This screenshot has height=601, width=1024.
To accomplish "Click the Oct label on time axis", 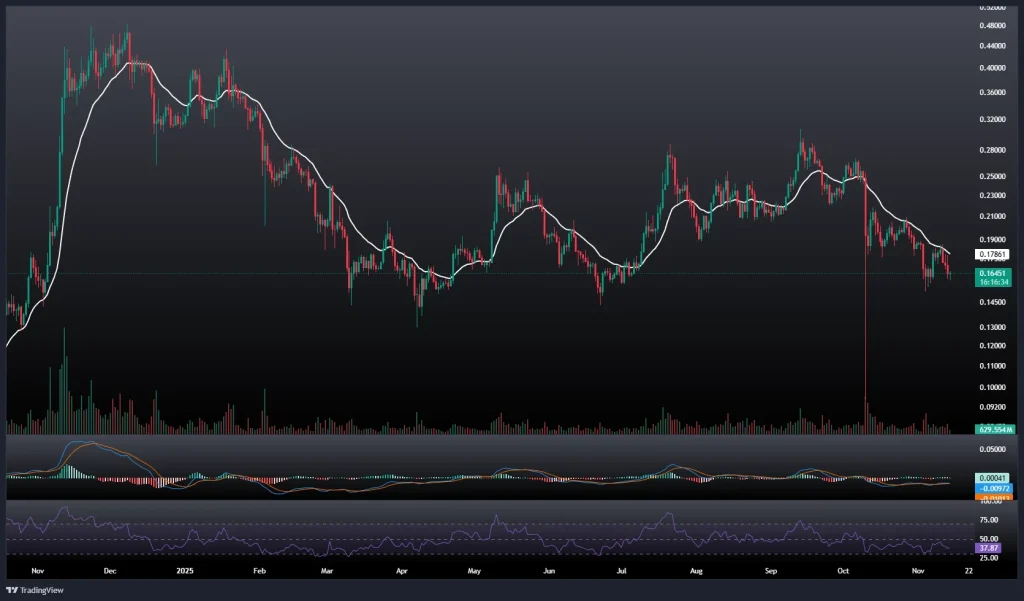I will click(x=843, y=571).
